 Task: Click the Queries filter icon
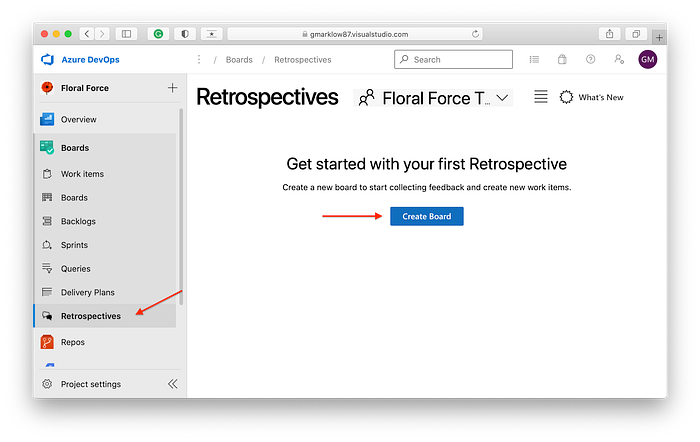pyautogui.click(x=47, y=268)
